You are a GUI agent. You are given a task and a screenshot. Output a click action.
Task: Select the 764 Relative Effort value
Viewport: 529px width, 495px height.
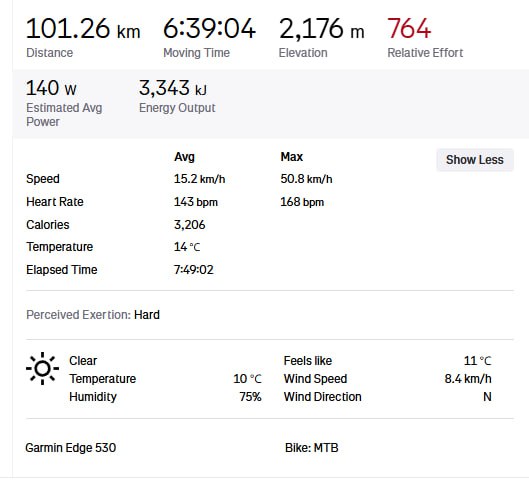(x=409, y=28)
